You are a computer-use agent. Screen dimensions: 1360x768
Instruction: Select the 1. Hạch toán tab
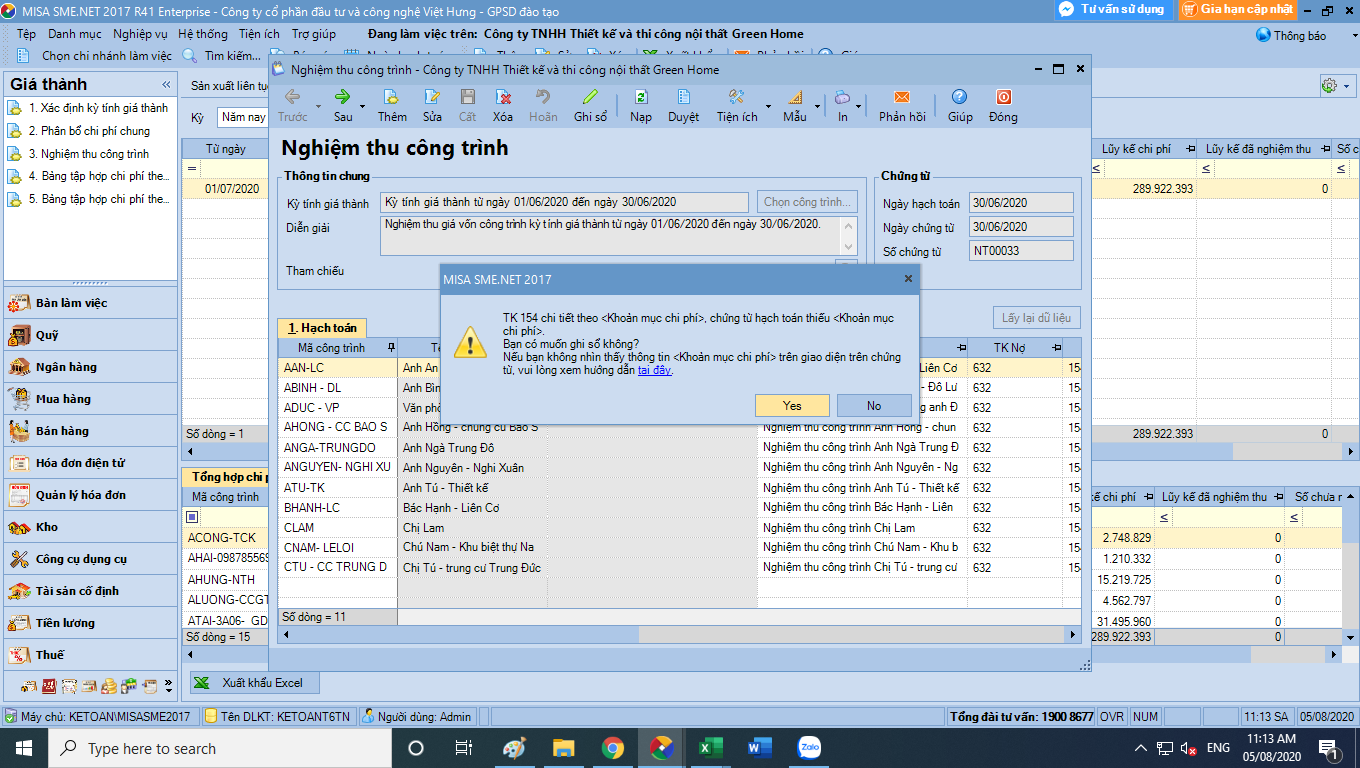(x=322, y=328)
